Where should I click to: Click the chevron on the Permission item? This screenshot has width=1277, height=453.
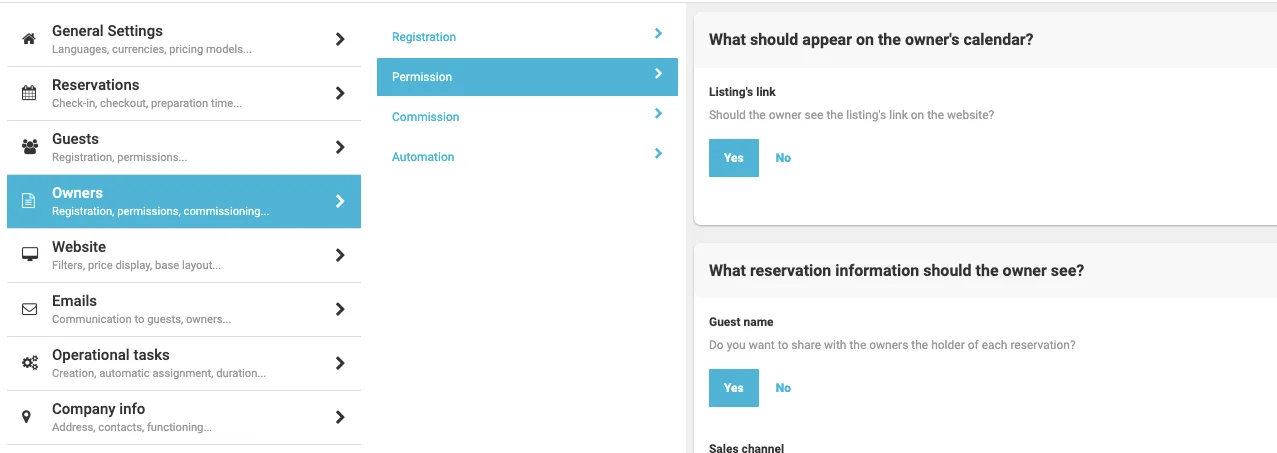pyautogui.click(x=658, y=74)
